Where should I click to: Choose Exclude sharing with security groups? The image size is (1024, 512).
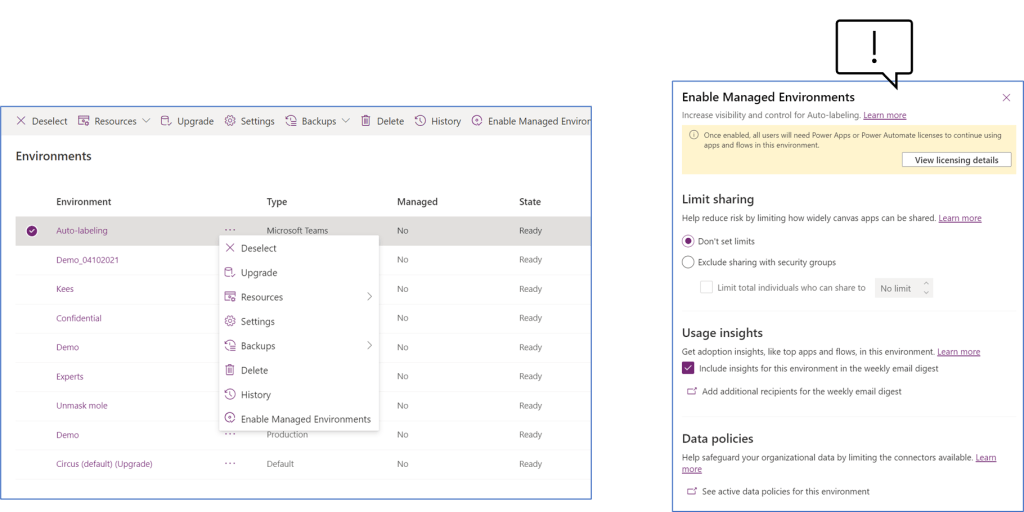point(688,263)
